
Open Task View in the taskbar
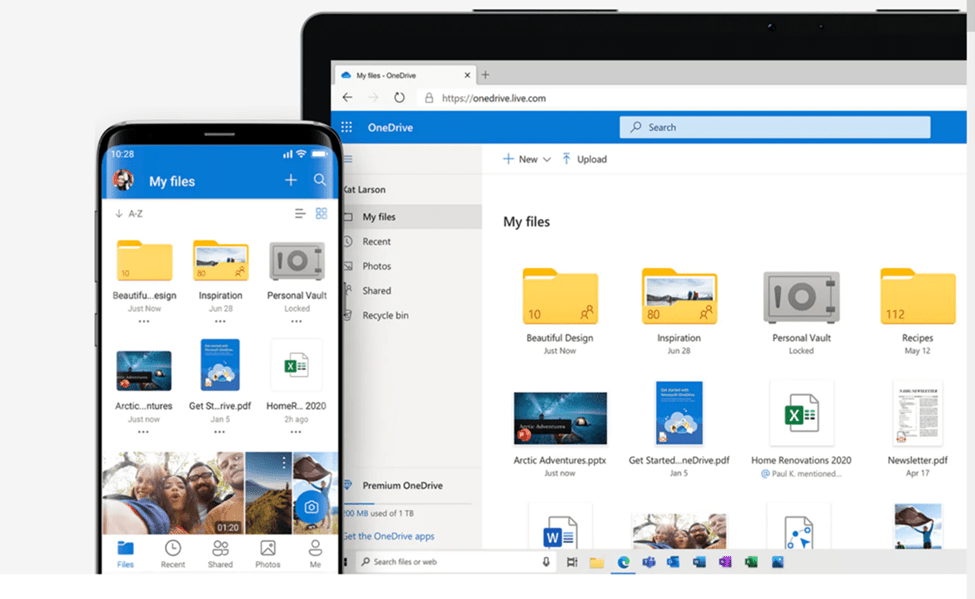pyautogui.click(x=572, y=562)
